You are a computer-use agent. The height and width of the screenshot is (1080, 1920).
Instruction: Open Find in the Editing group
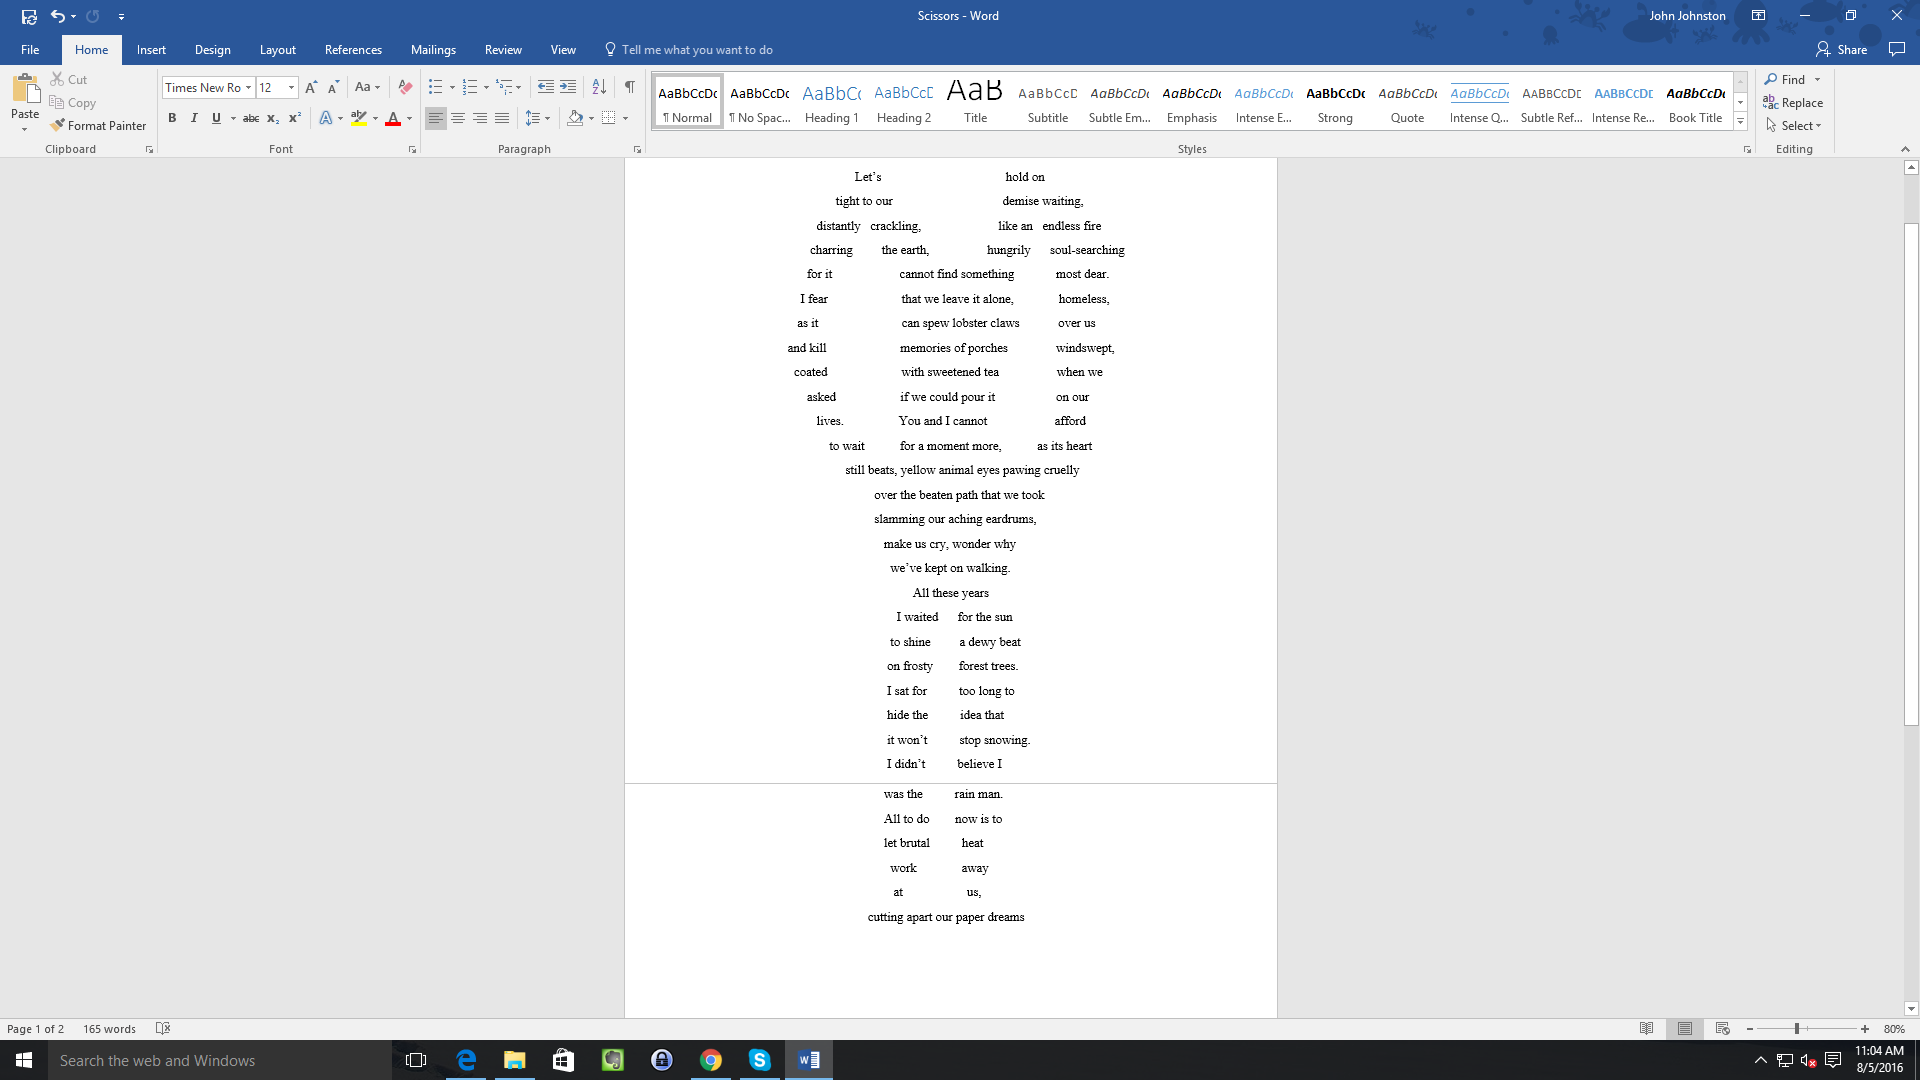[x=1786, y=79]
